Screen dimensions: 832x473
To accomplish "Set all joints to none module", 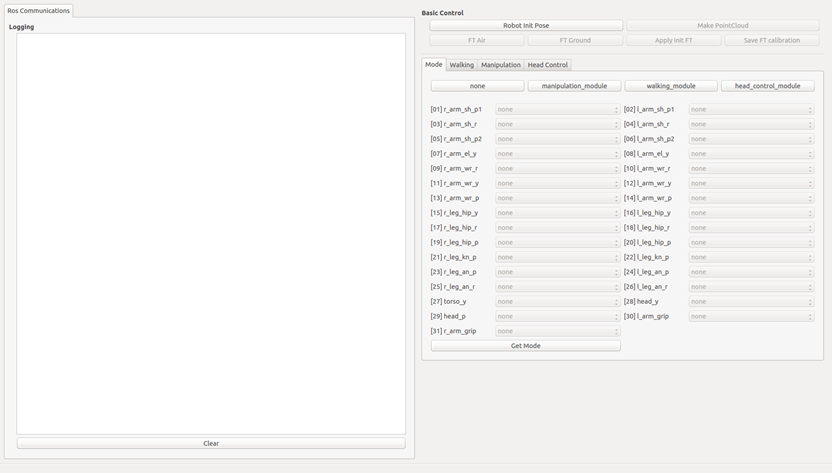I will click(477, 86).
